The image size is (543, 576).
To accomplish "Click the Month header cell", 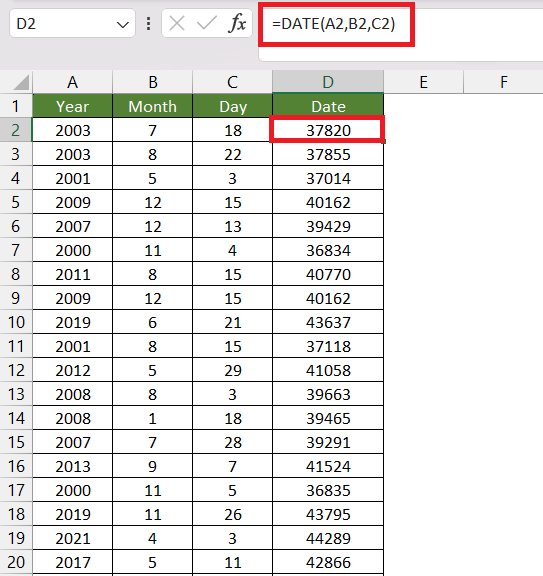I will click(x=152, y=107).
